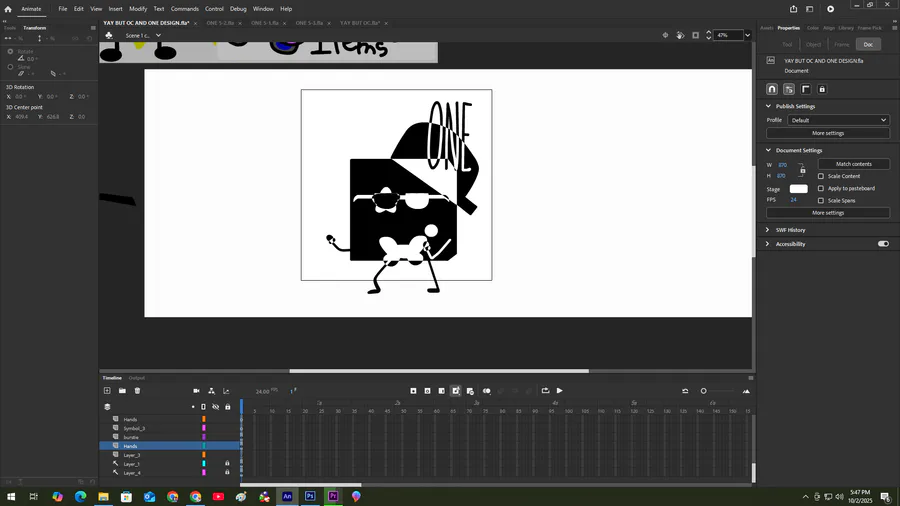Expand the Accessibility section
Image resolution: width=900 pixels, height=506 pixels.
(x=768, y=244)
